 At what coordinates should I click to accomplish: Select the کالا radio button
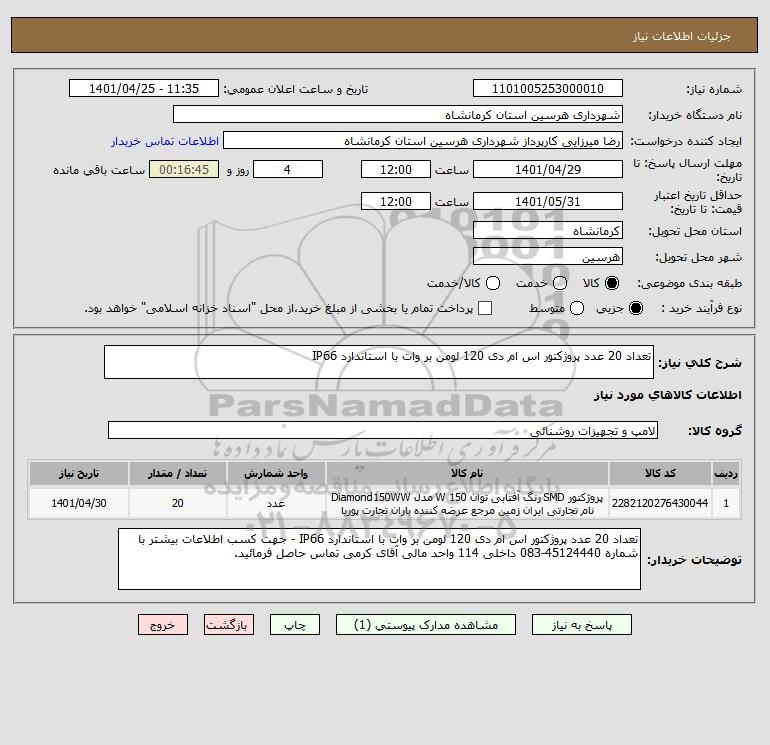click(612, 283)
